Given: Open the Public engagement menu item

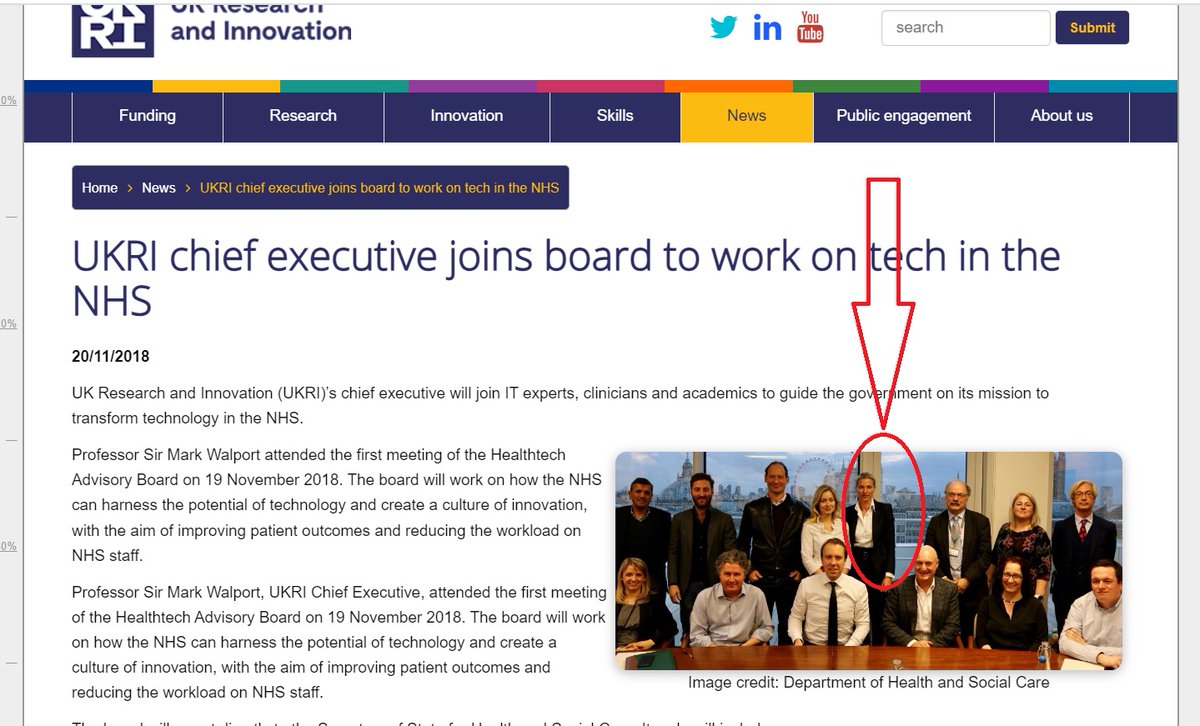Looking at the screenshot, I should click(x=904, y=116).
